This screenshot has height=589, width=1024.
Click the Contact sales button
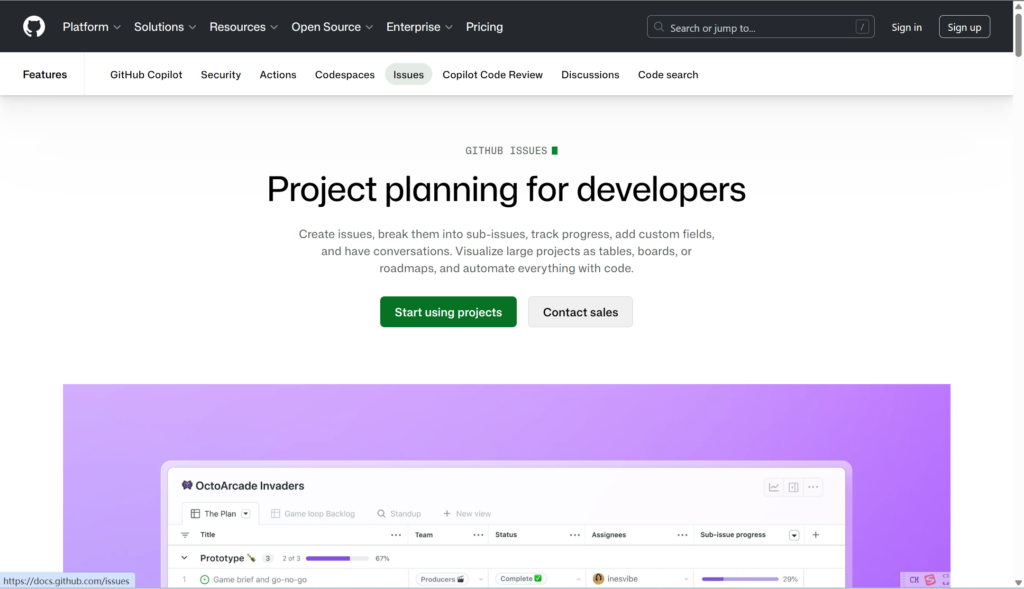(580, 312)
